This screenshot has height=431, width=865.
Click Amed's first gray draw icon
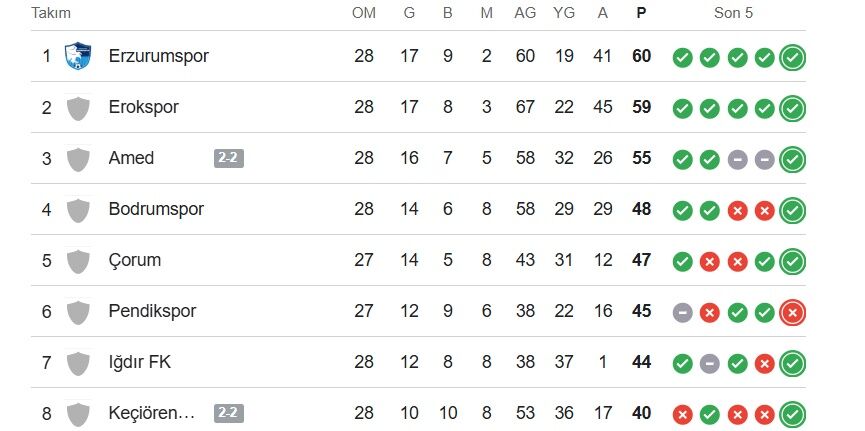pyautogui.click(x=738, y=159)
